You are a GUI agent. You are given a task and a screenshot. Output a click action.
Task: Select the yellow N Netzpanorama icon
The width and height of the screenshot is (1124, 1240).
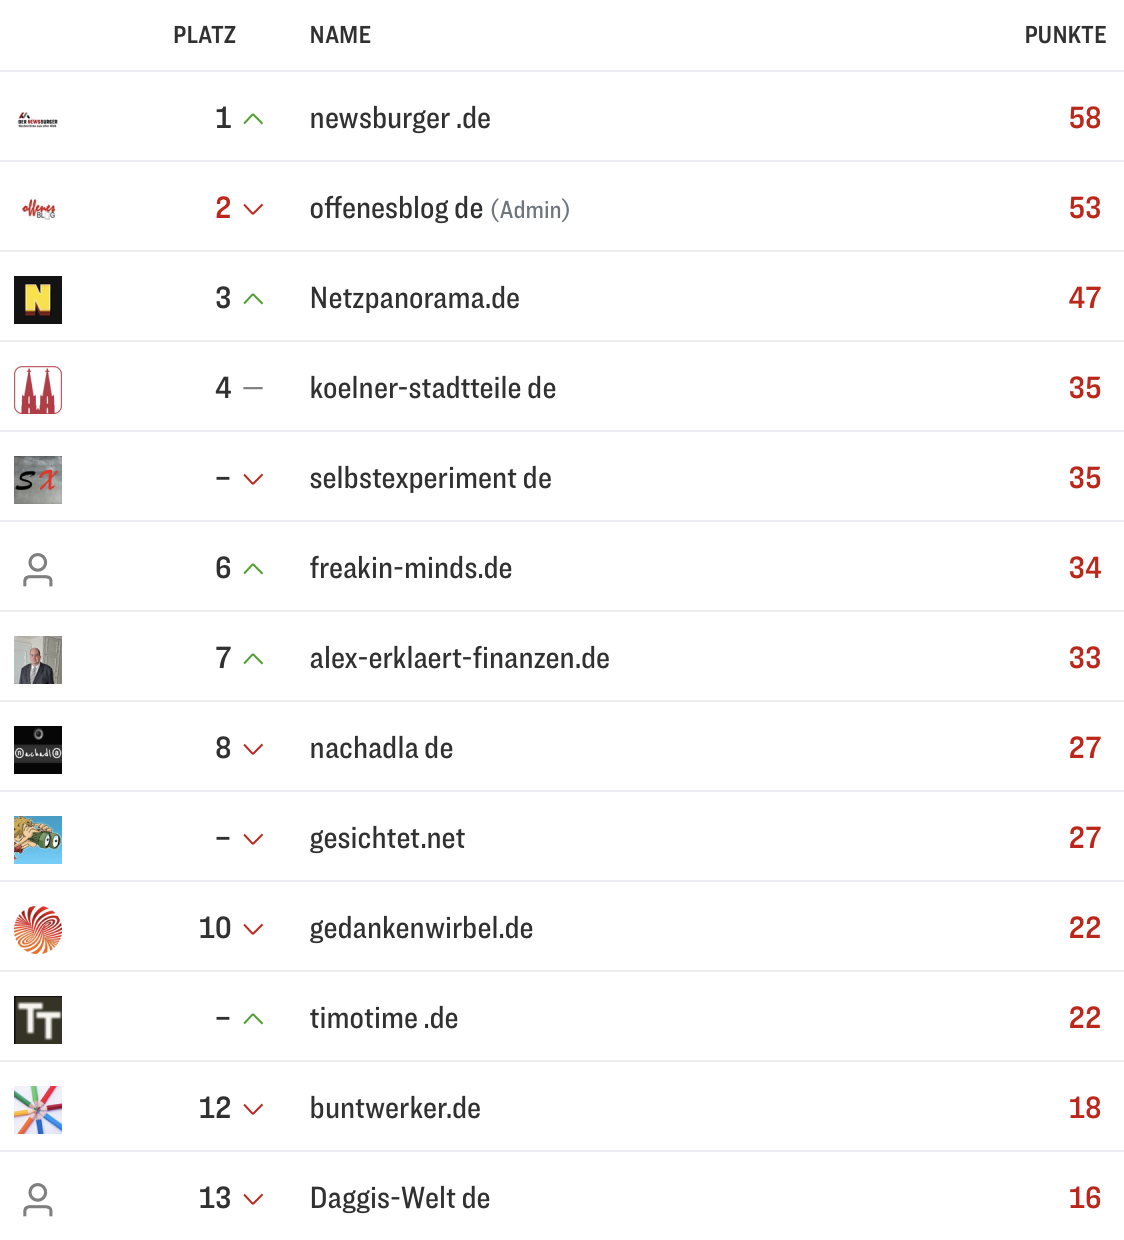click(37, 298)
